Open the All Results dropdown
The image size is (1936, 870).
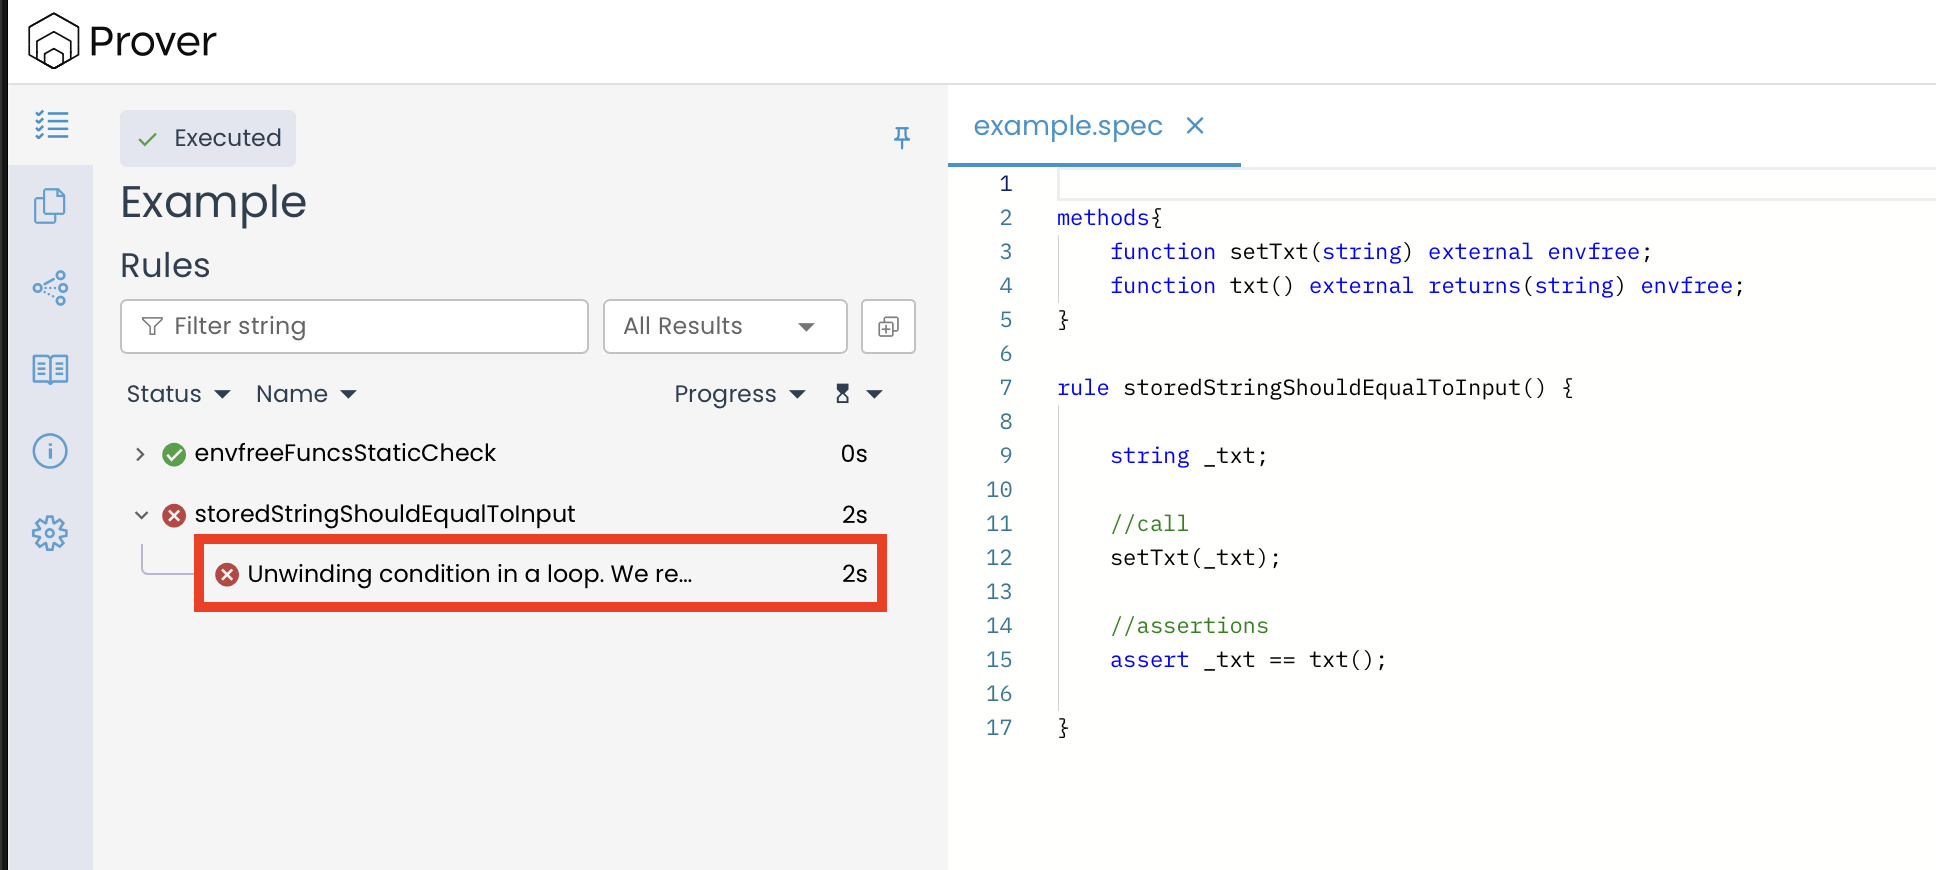724,327
